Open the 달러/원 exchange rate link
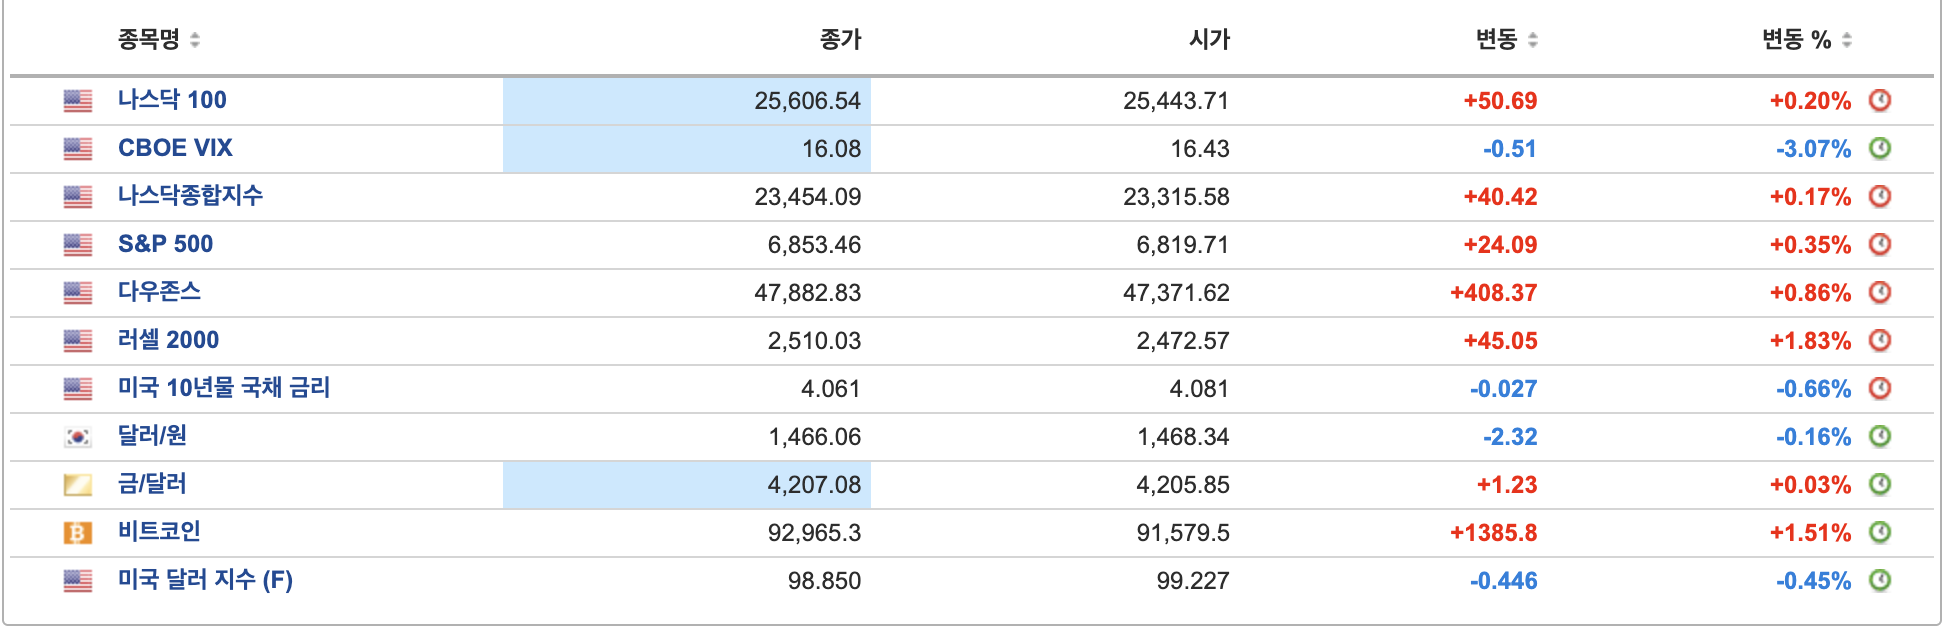This screenshot has width=1946, height=628. click(x=152, y=436)
